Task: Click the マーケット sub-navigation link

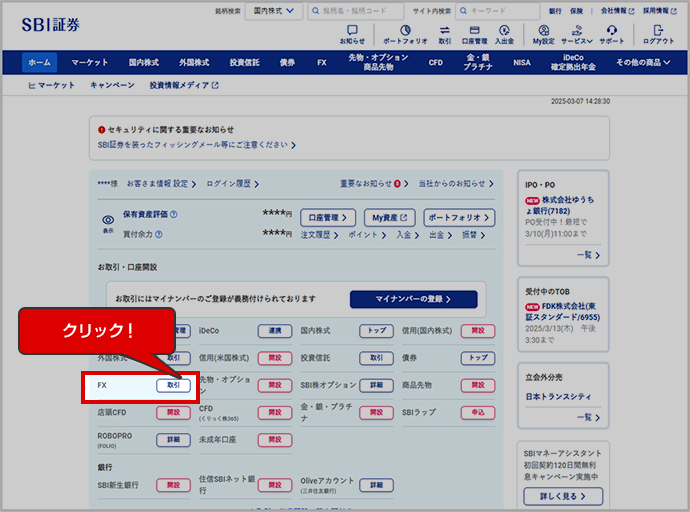Action: click(x=51, y=85)
